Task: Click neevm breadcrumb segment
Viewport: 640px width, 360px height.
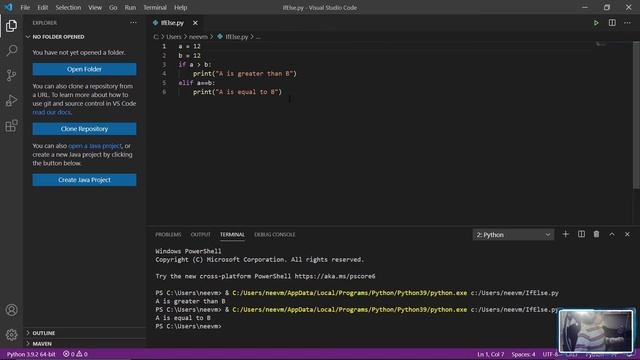Action: pyautogui.click(x=198, y=37)
